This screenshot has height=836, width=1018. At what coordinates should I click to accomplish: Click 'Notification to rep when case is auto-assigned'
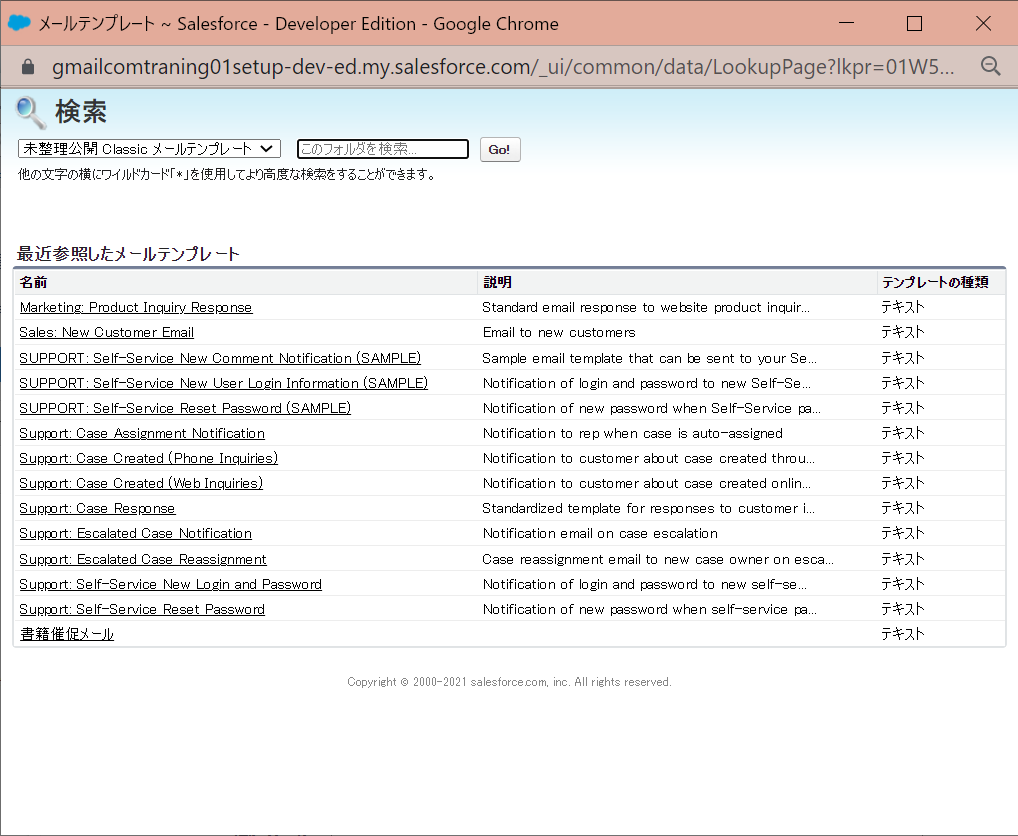click(x=632, y=433)
